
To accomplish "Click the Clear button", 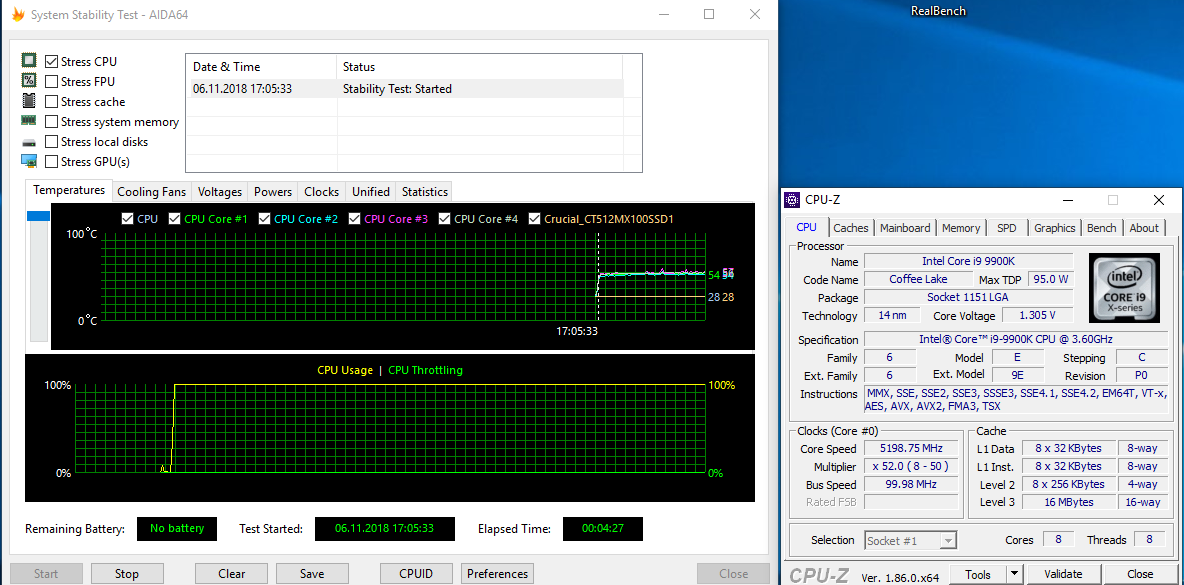I will [x=231, y=574].
